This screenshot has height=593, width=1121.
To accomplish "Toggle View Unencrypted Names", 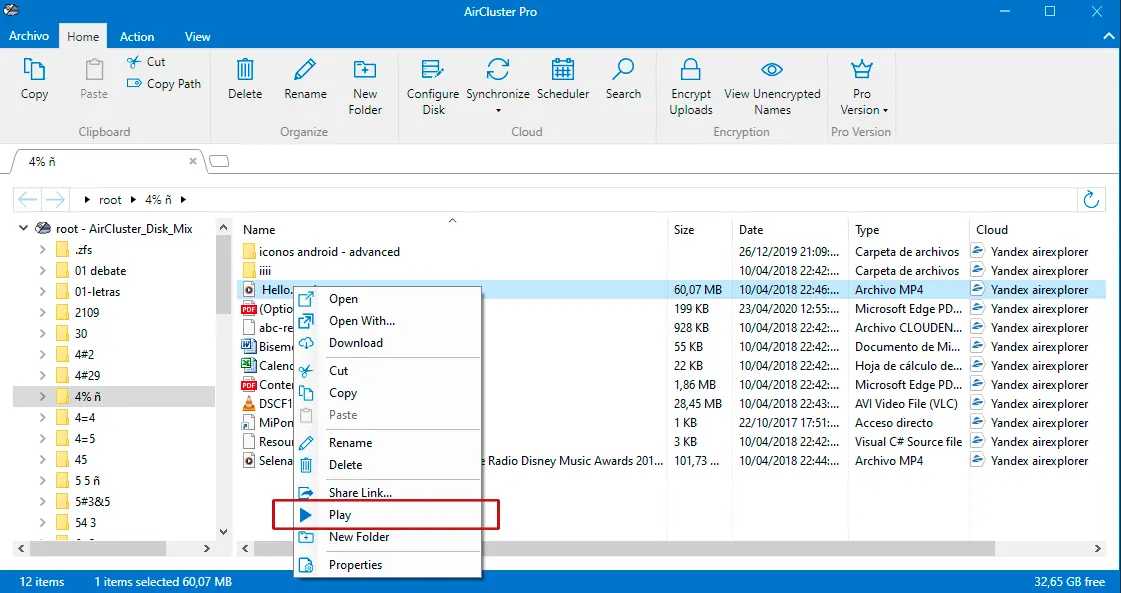I will 772,87.
